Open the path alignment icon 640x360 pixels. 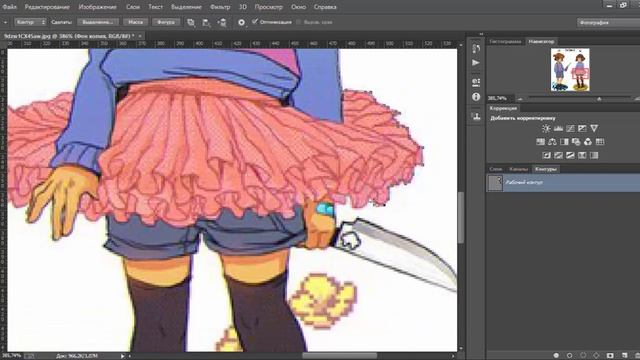[206, 22]
